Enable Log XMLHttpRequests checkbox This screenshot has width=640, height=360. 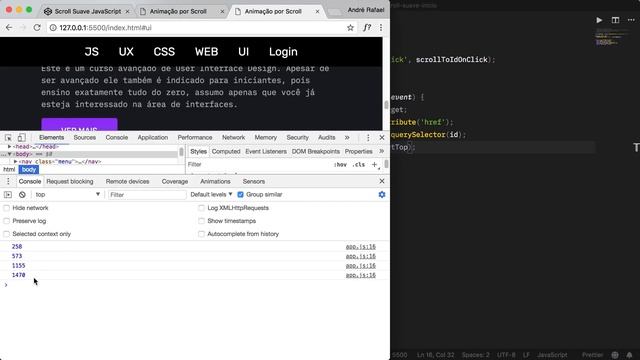pos(201,208)
